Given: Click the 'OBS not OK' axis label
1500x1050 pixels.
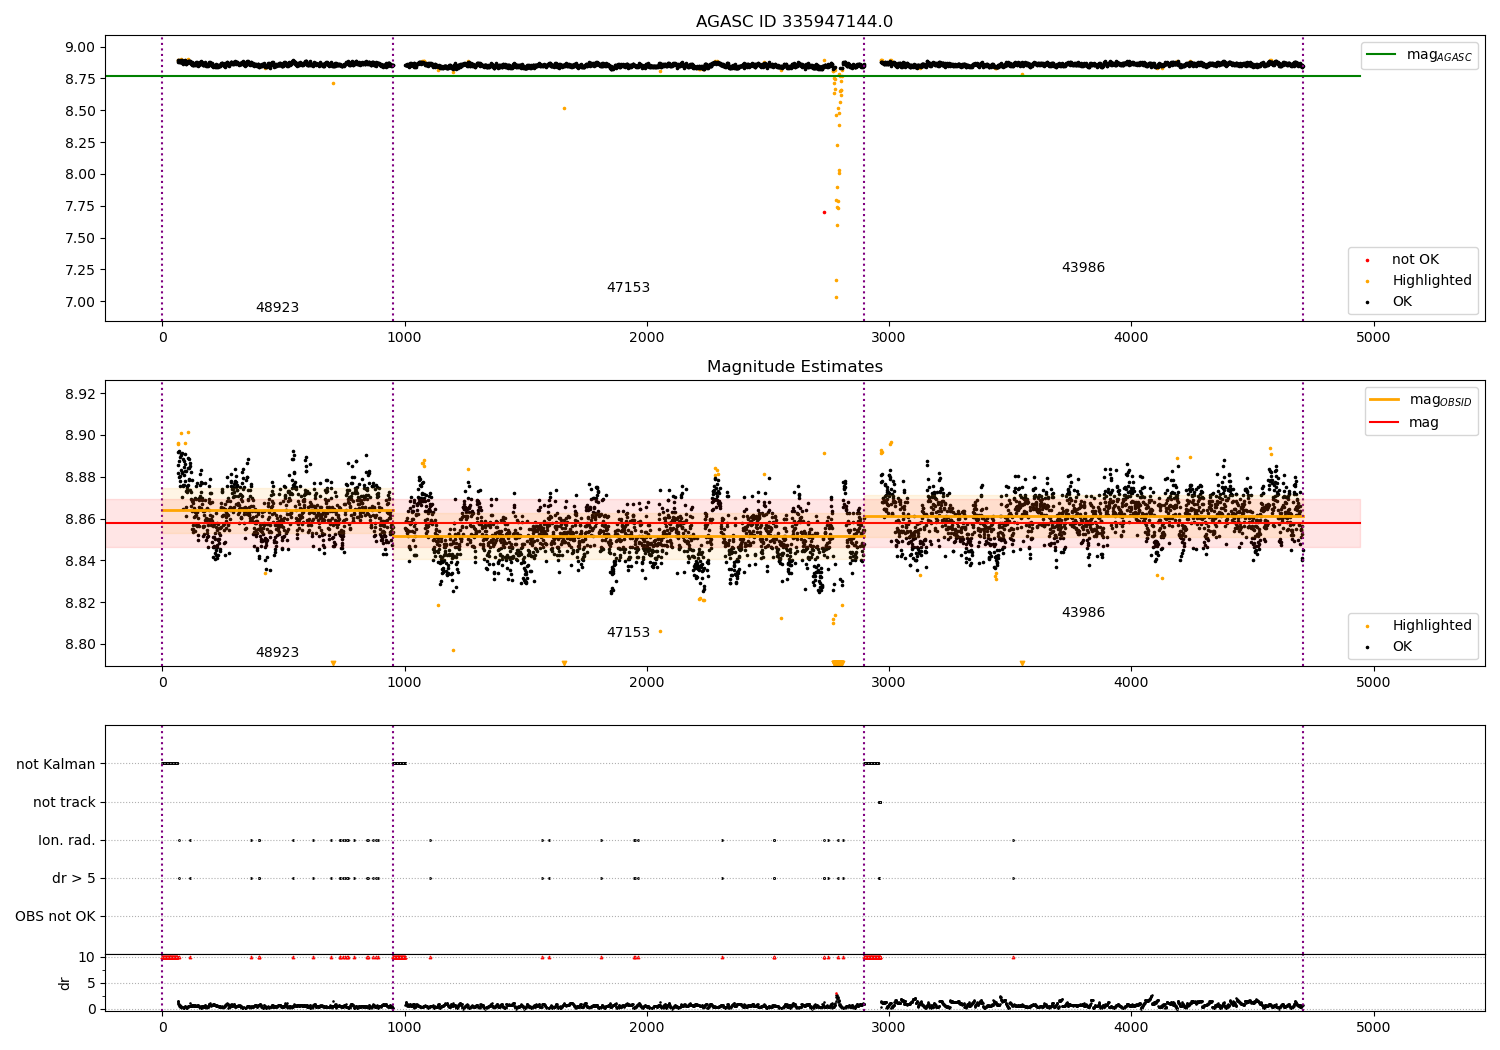Looking at the screenshot, I should 56,917.
